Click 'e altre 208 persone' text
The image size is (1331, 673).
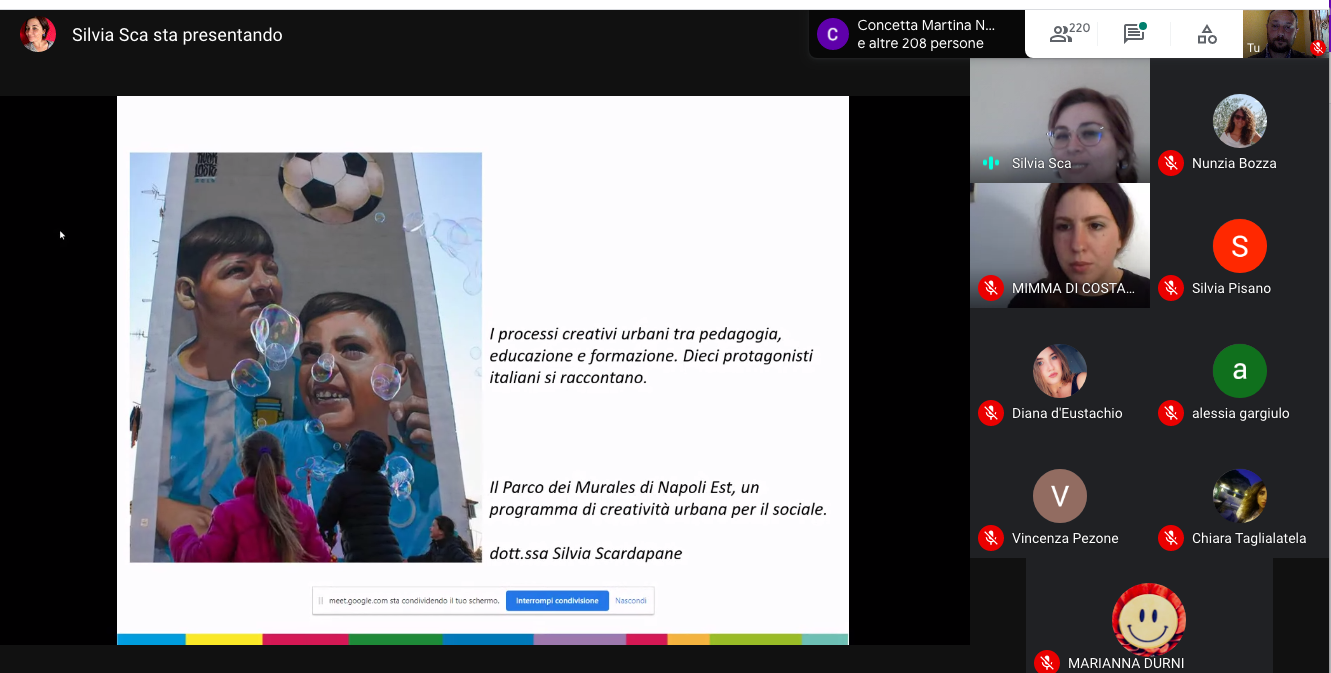920,44
